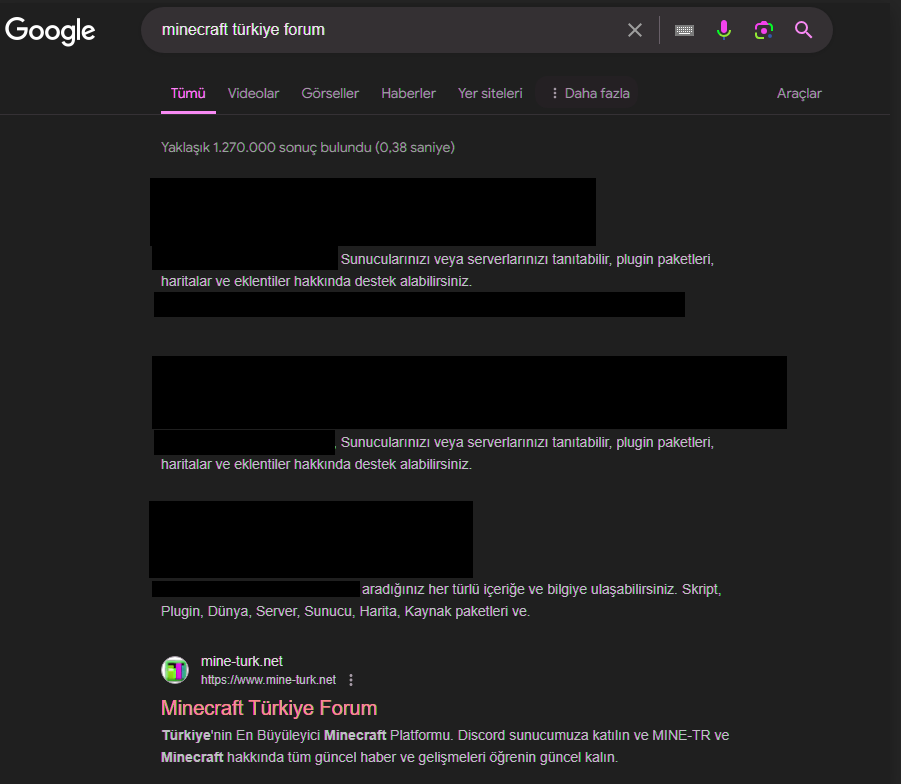Select the Tümü results tab
Viewport: 901px width, 784px height.
pyautogui.click(x=188, y=93)
